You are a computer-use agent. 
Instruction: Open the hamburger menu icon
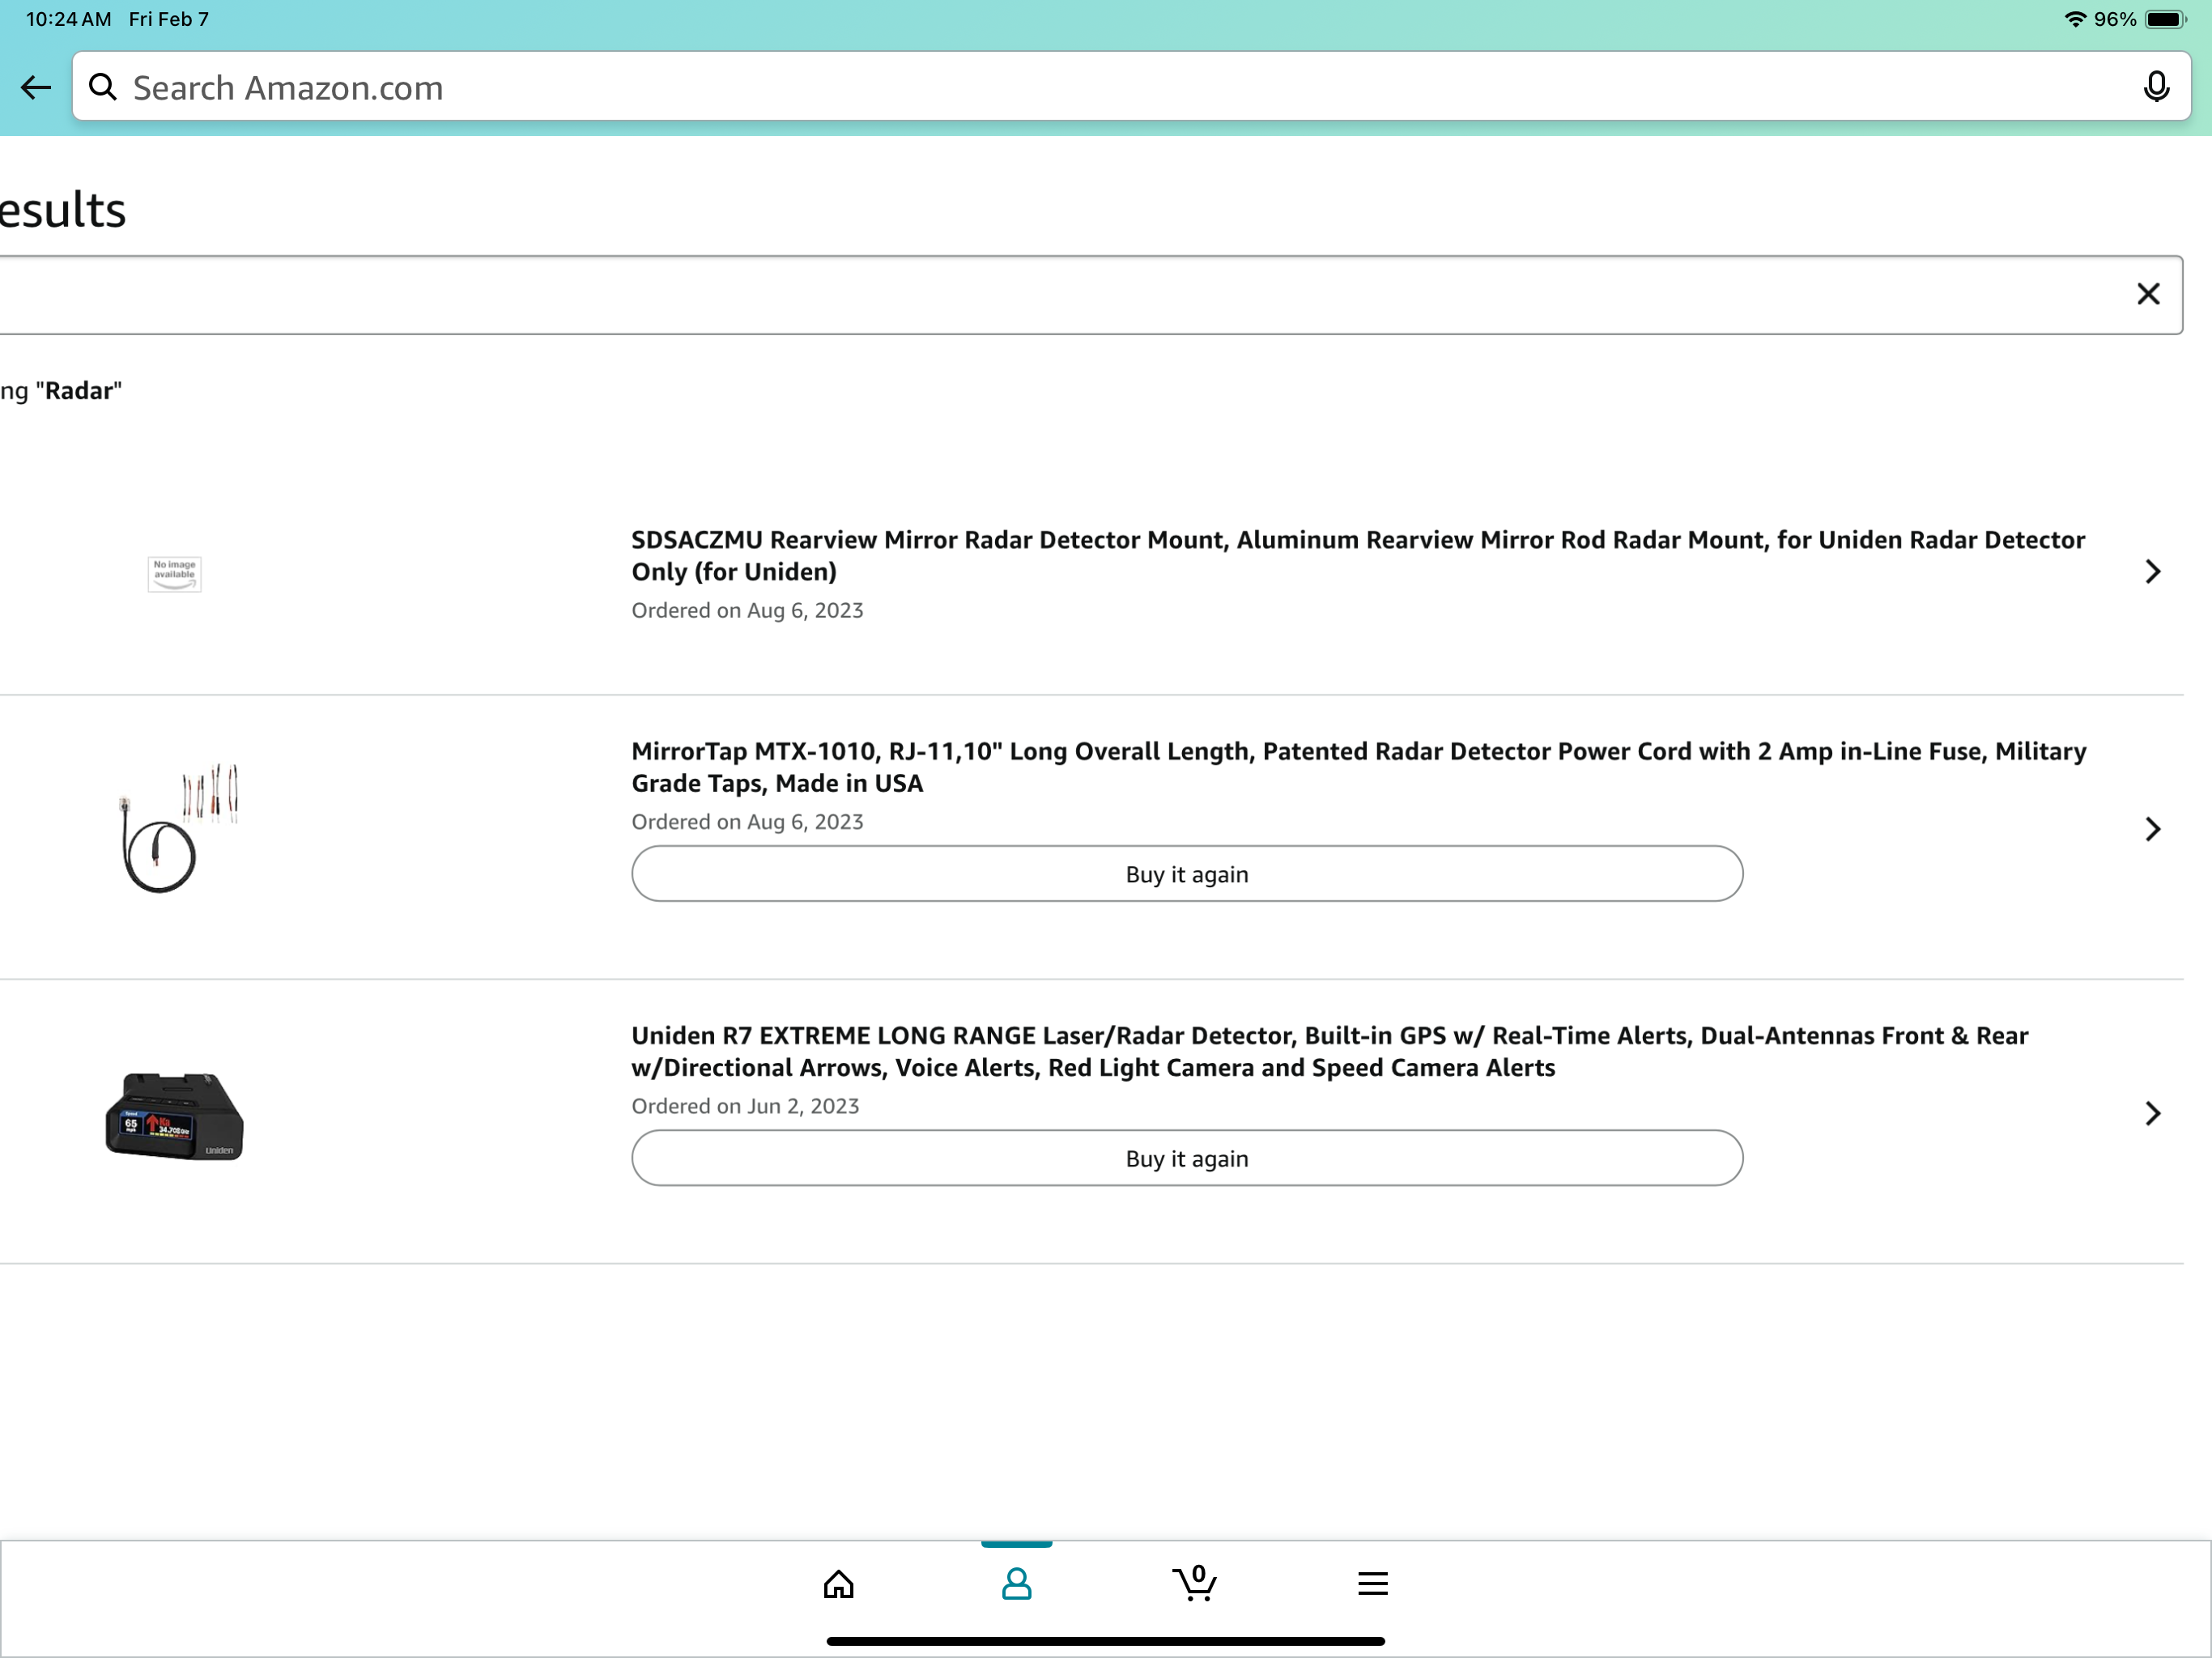1372,1584
